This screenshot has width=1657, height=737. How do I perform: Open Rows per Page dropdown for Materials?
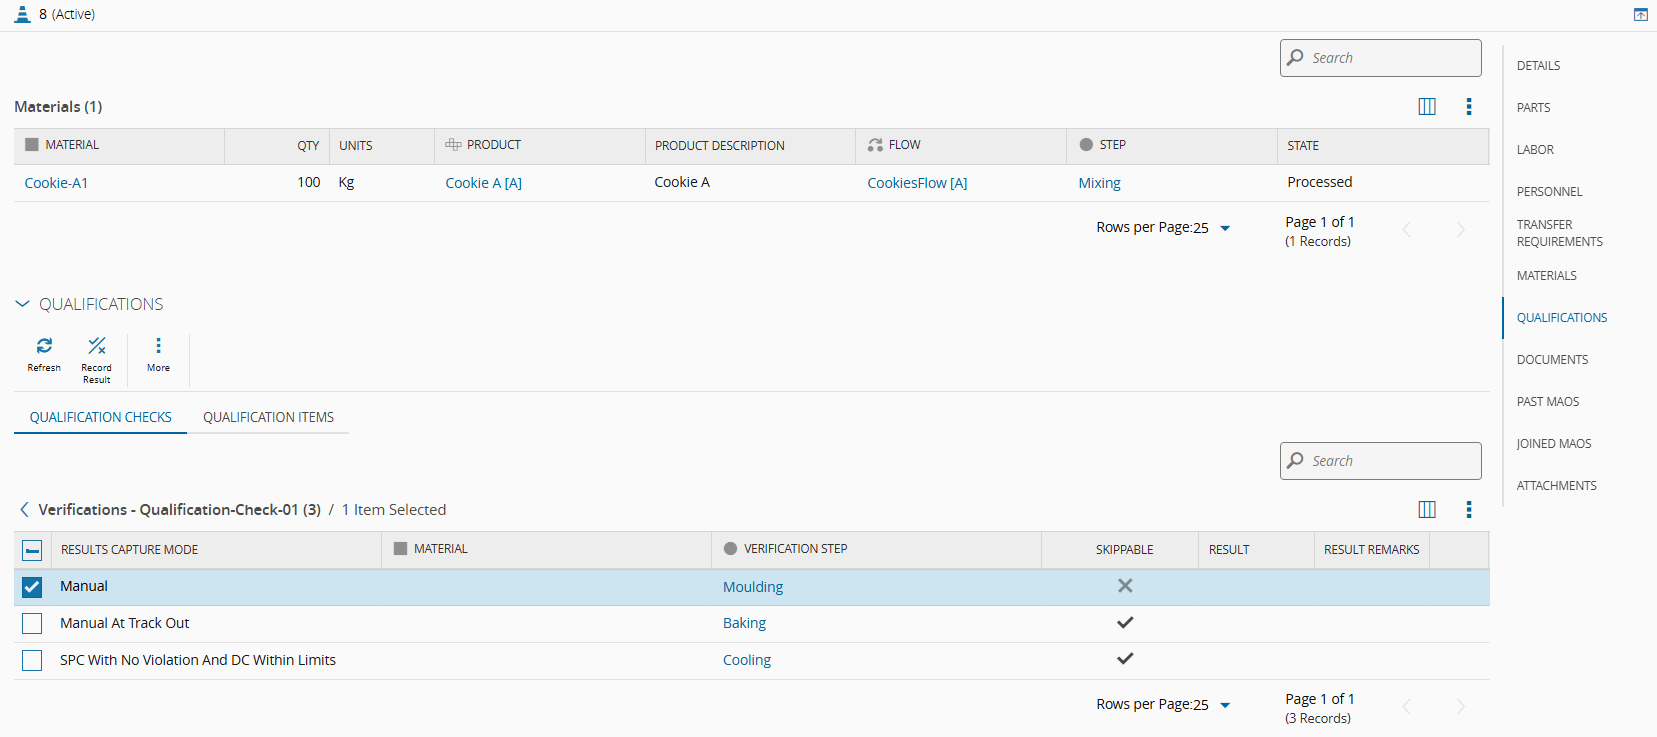[1225, 228]
